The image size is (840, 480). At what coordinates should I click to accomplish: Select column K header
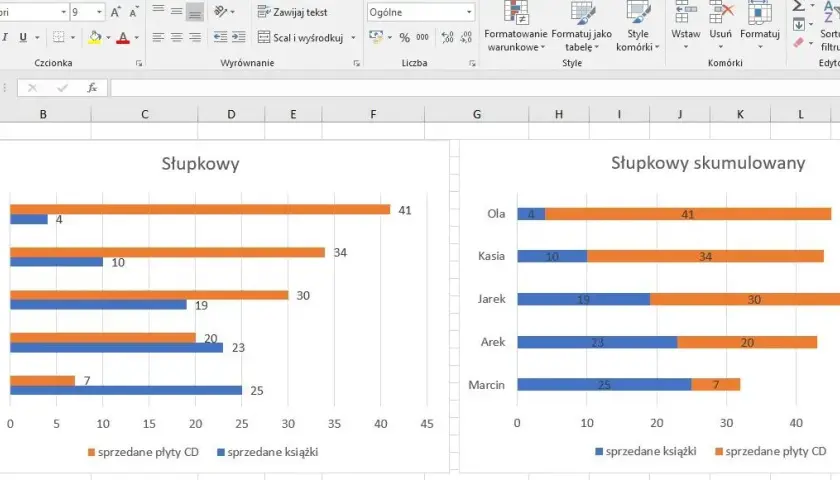[740, 114]
